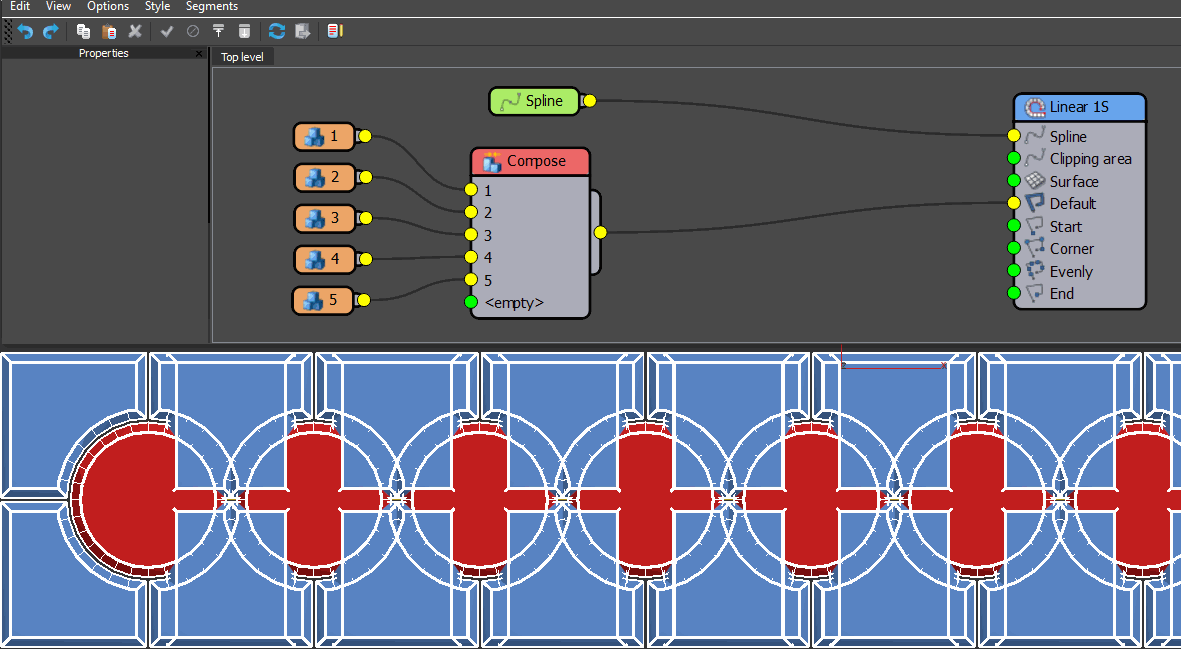Screen dimensions: 1181x649
Task: Click the delete X toolbar icon
Action: click(x=135, y=32)
